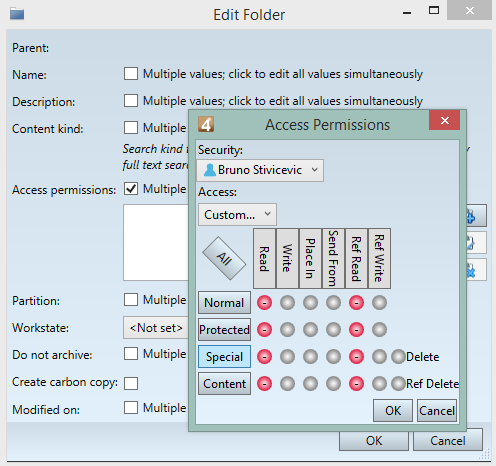Enable the Create carbon copy checkbox
496x466 pixels.
tap(131, 383)
